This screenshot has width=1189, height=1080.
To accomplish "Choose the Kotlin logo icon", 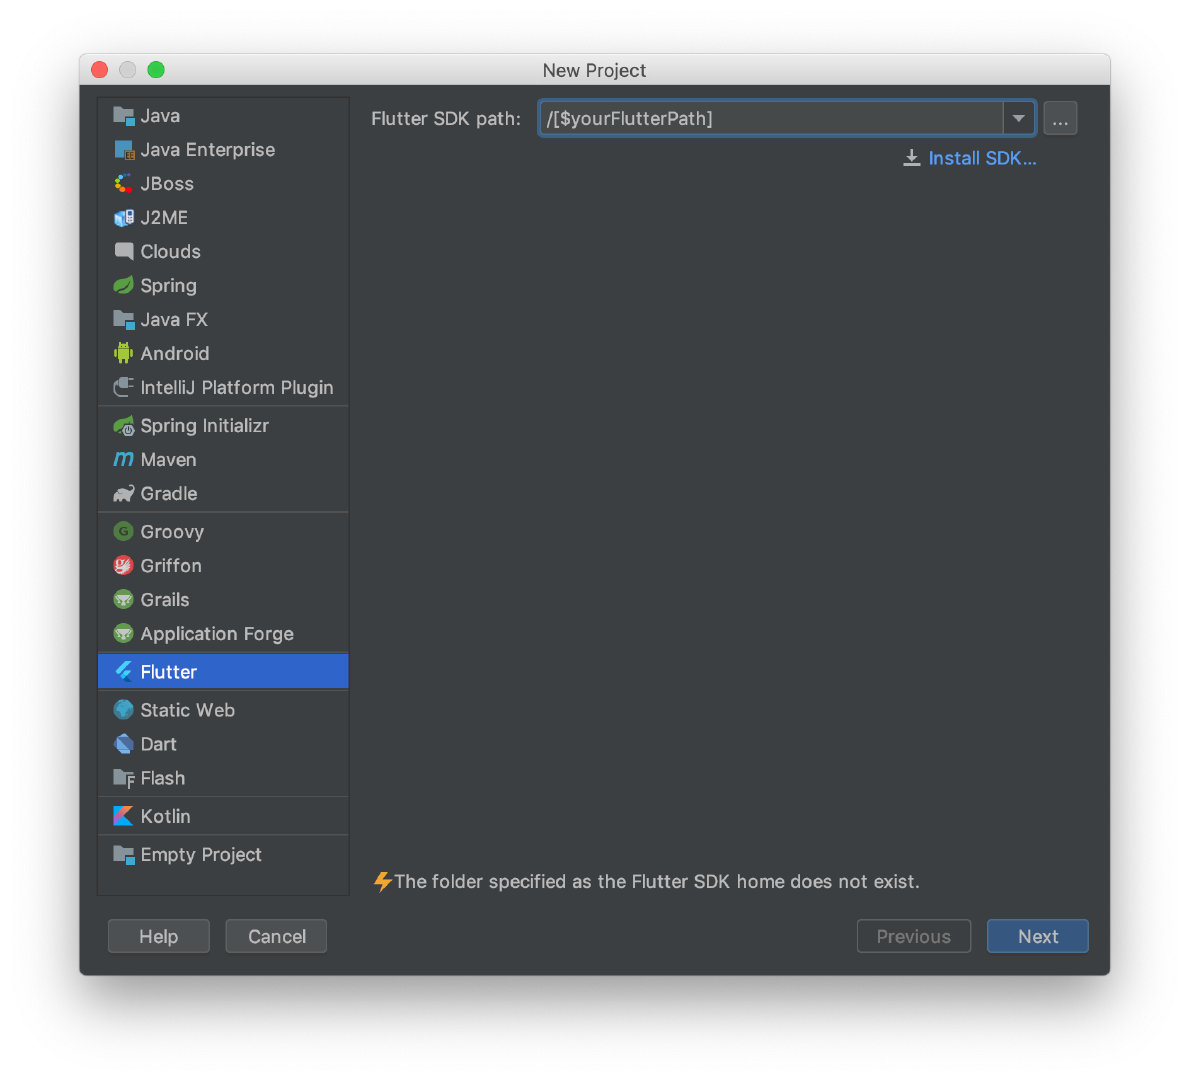I will click(124, 816).
